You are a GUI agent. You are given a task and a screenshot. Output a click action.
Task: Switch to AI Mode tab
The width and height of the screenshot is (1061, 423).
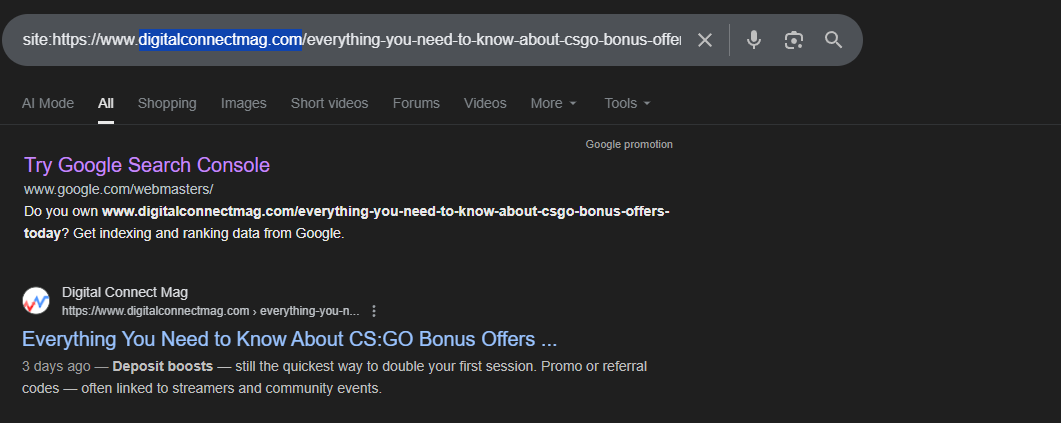48,103
